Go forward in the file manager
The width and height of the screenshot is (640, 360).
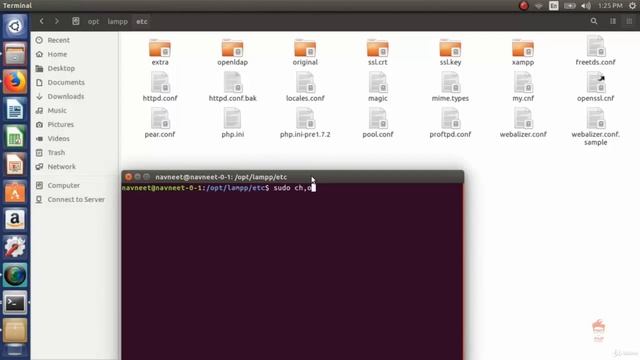click(57, 21)
